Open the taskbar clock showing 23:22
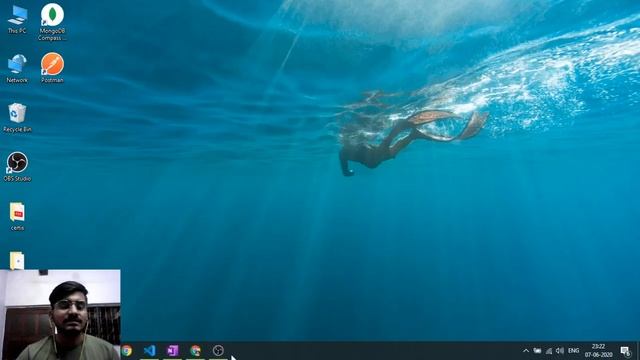The image size is (640, 360). coord(598,351)
